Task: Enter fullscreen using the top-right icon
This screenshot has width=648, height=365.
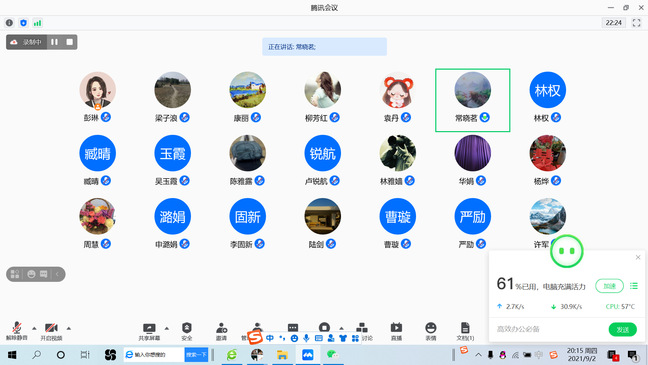Action: pyautogui.click(x=636, y=23)
